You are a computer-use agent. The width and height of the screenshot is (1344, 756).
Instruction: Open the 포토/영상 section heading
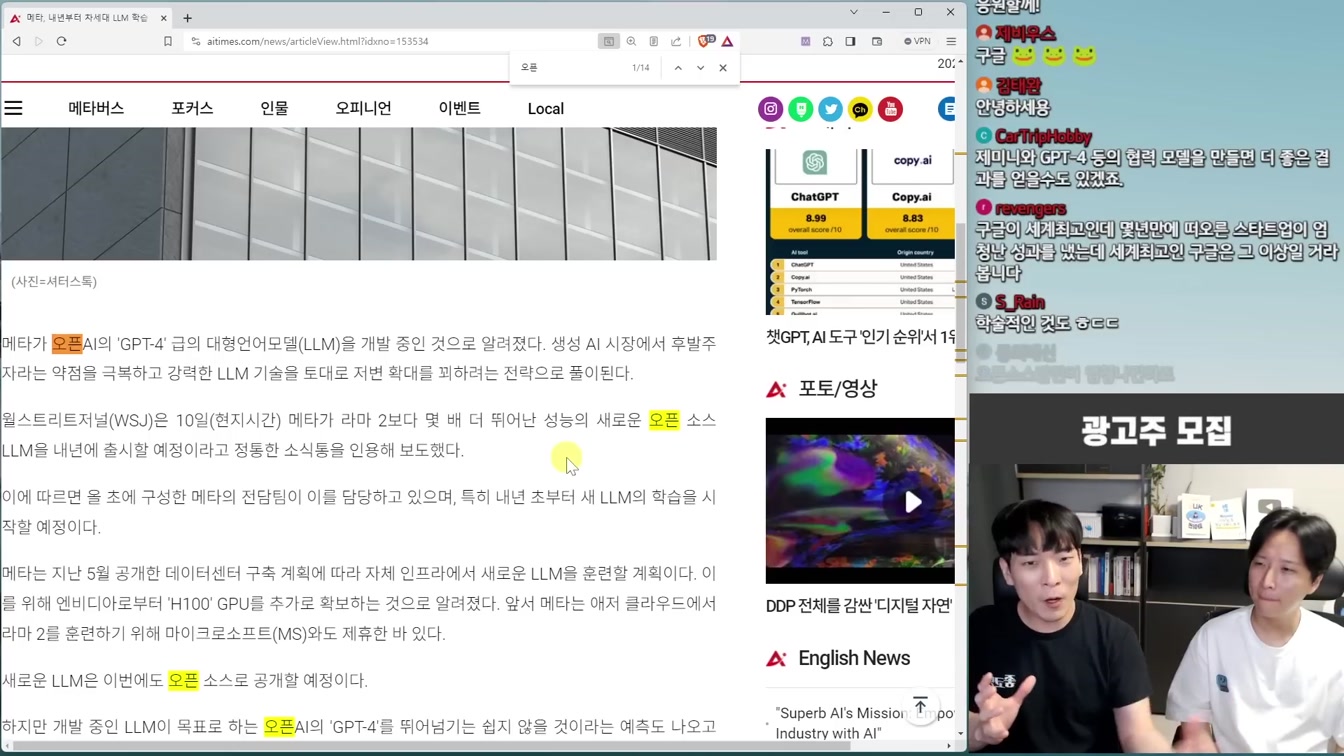[x=837, y=389]
